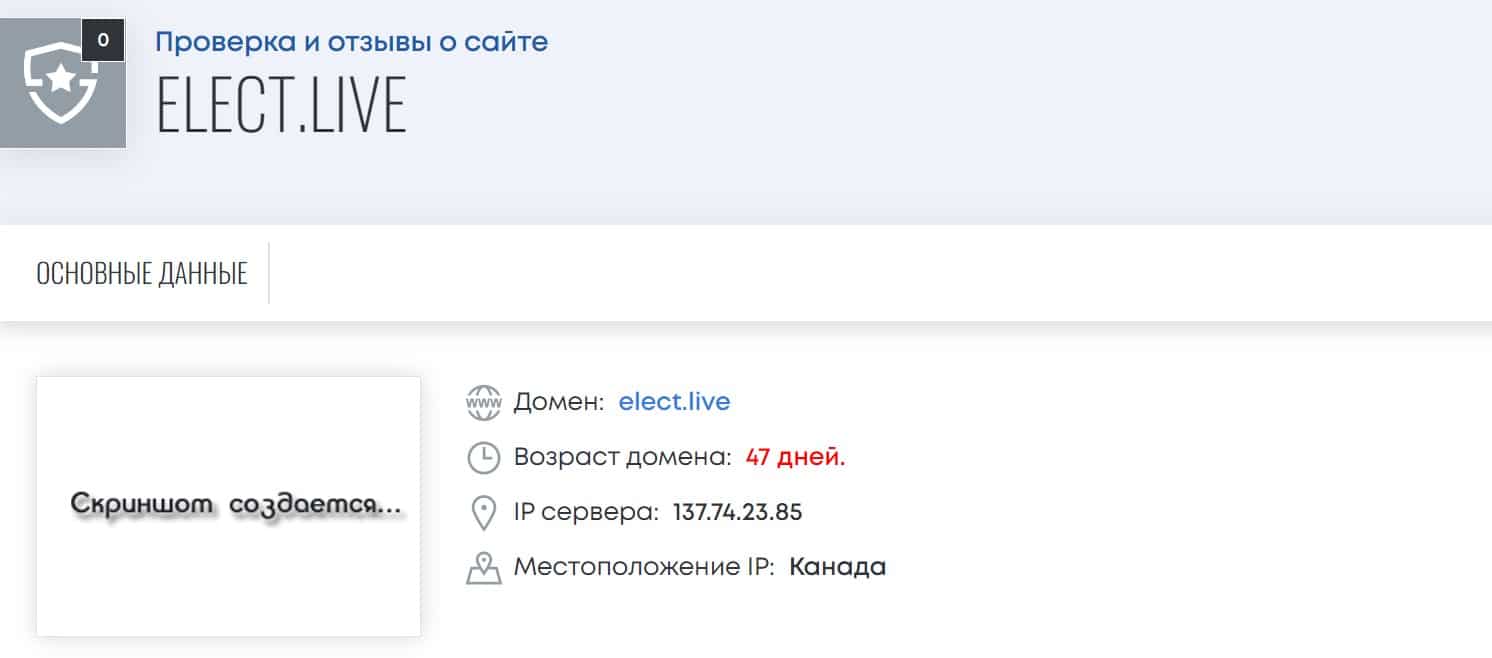Click the Местоположение IP: label
1492x658 pixels.
[644, 568]
